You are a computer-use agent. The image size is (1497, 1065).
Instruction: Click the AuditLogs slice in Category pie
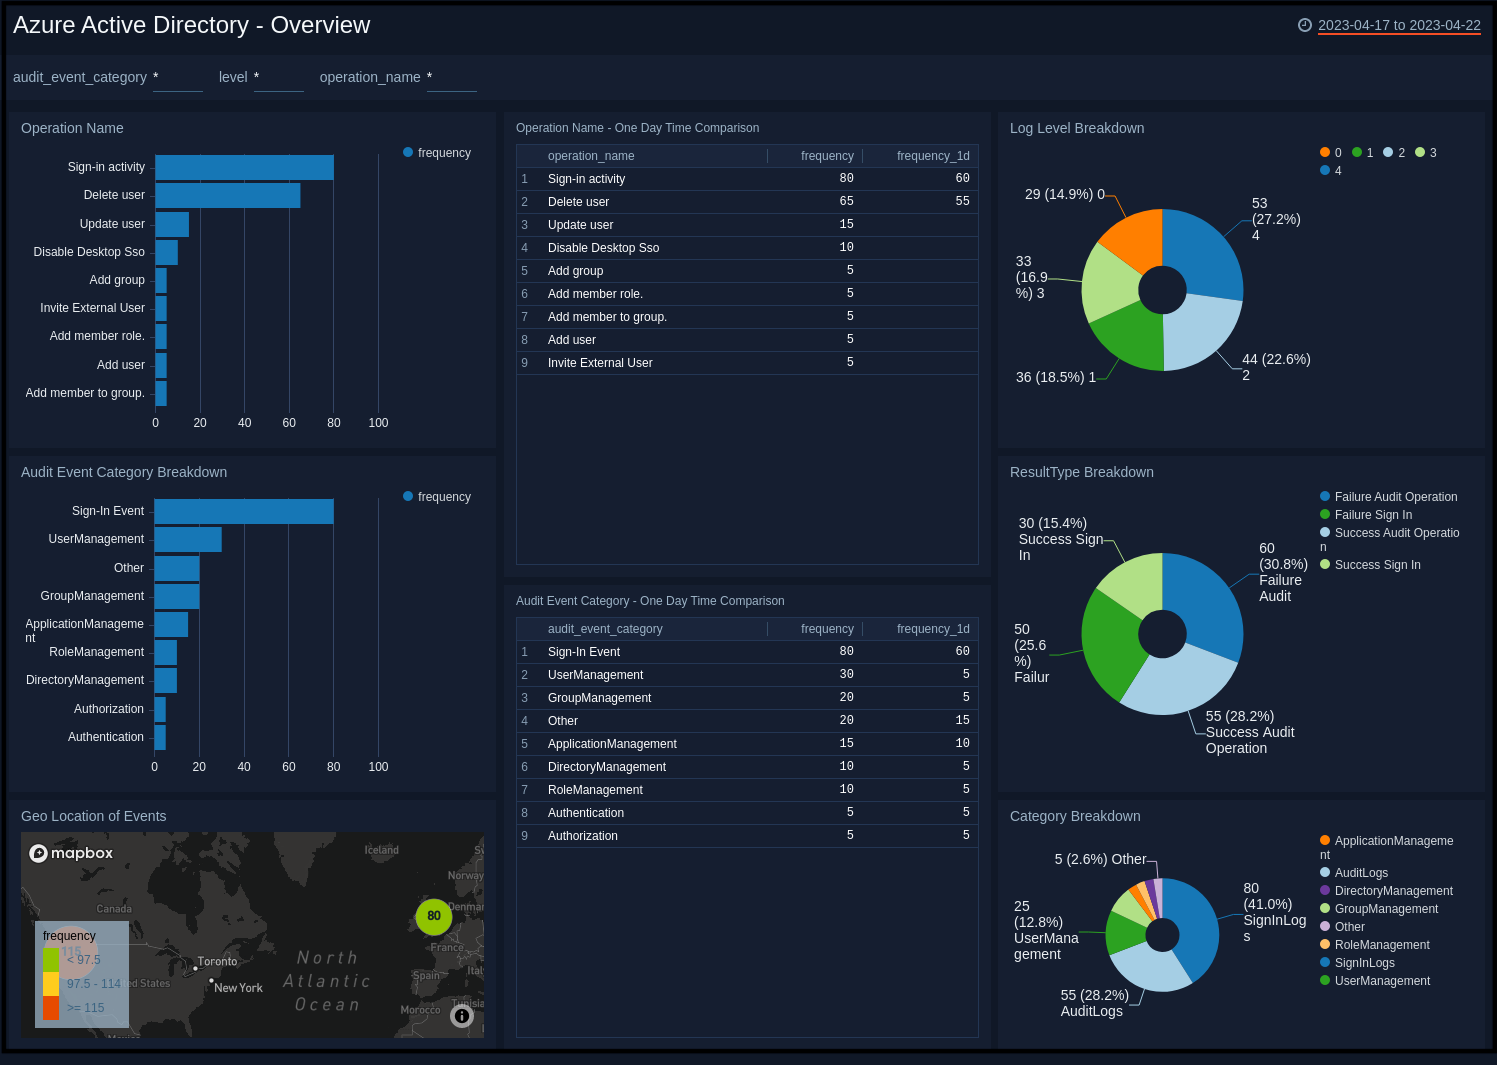click(x=1149, y=970)
